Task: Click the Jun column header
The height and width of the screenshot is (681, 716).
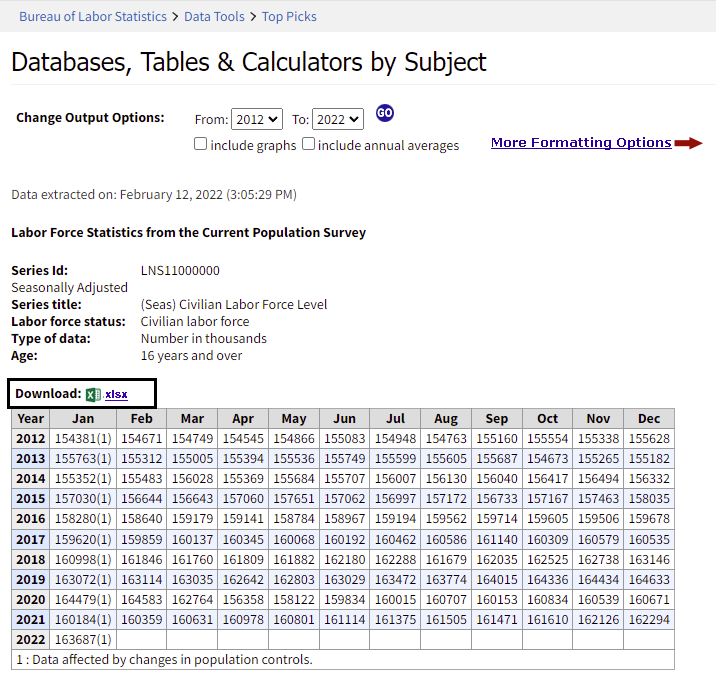Action: pos(344,418)
